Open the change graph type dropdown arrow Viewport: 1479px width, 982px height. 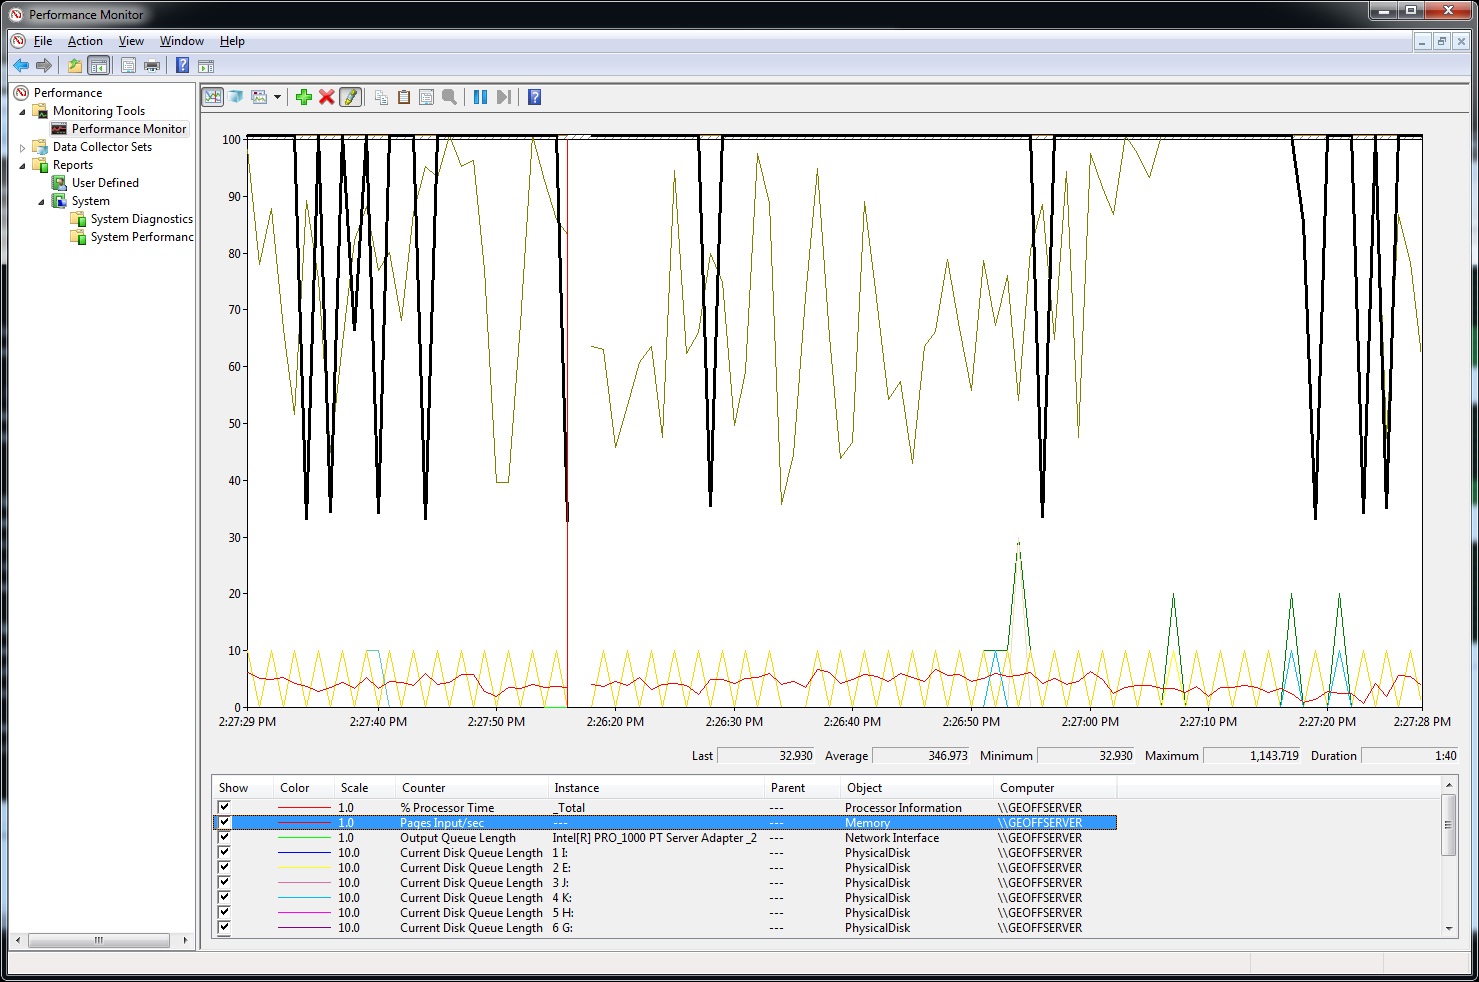277,98
